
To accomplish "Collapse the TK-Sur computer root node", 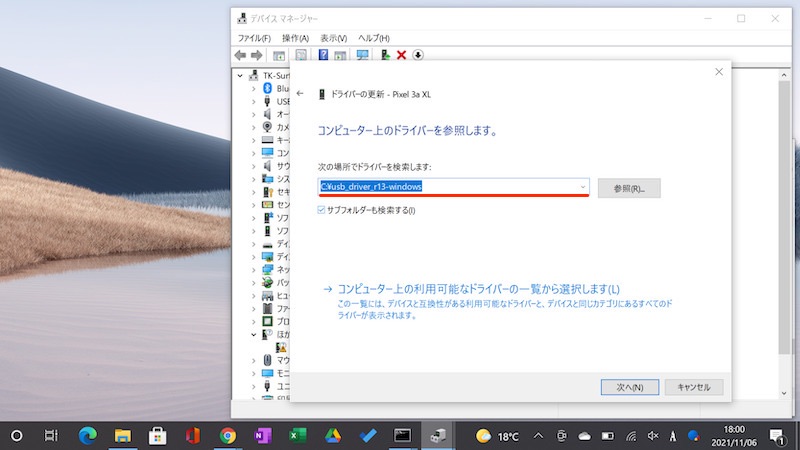I will (x=240, y=75).
